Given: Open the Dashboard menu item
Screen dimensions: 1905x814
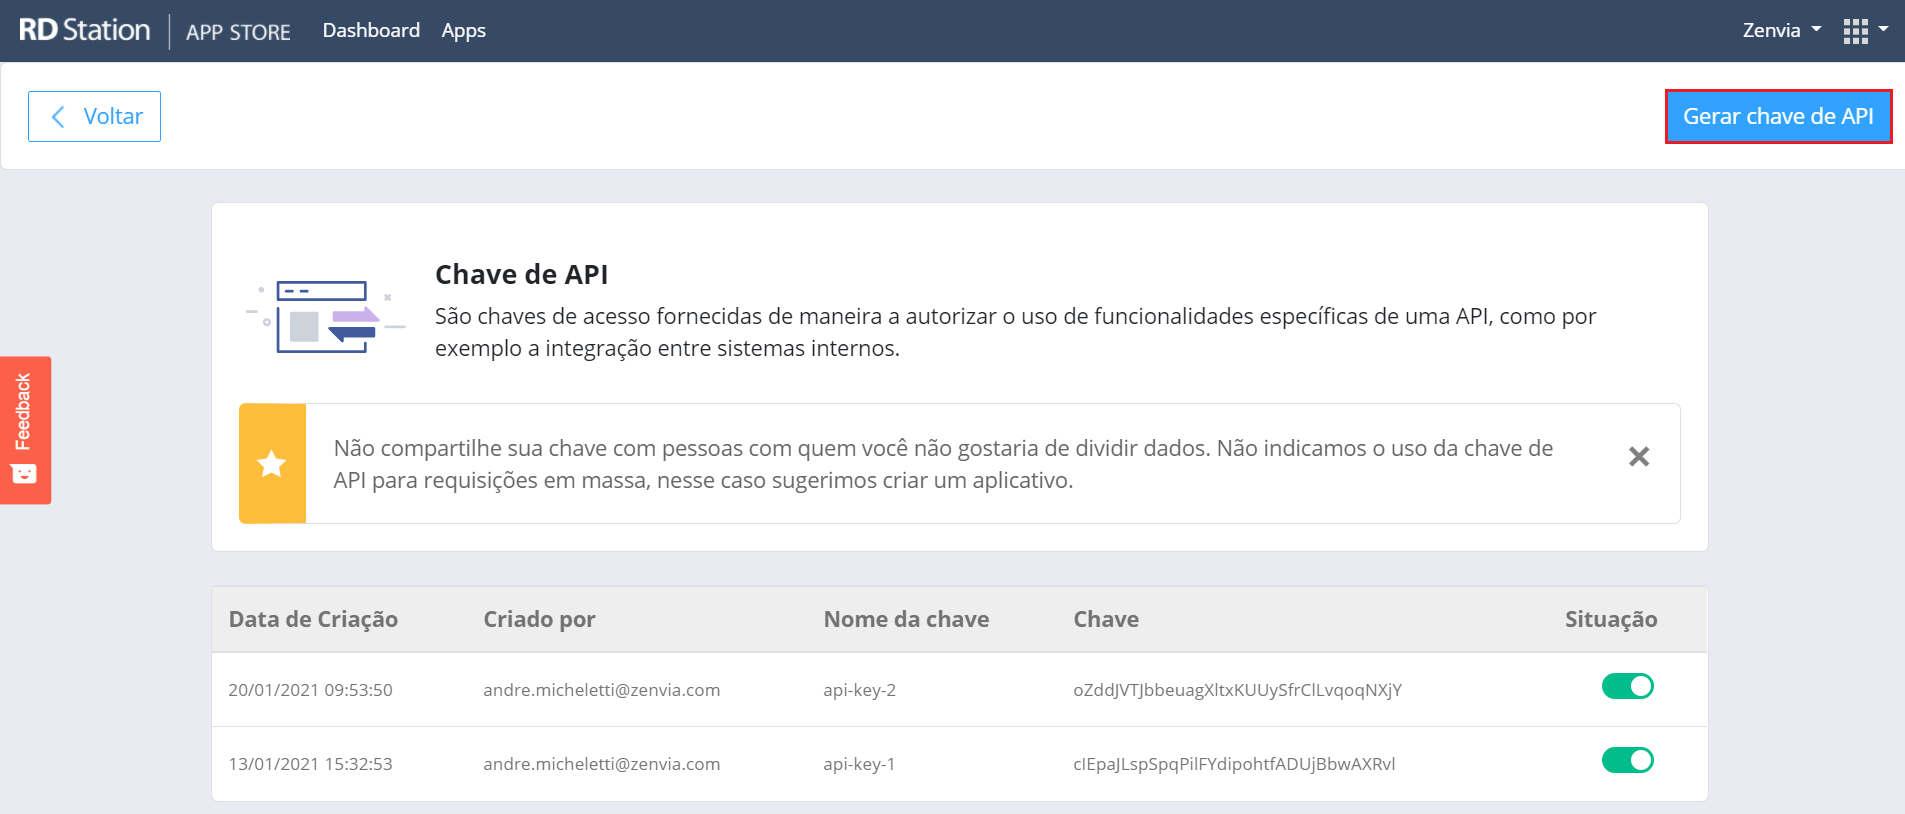Looking at the screenshot, I should click(x=371, y=30).
